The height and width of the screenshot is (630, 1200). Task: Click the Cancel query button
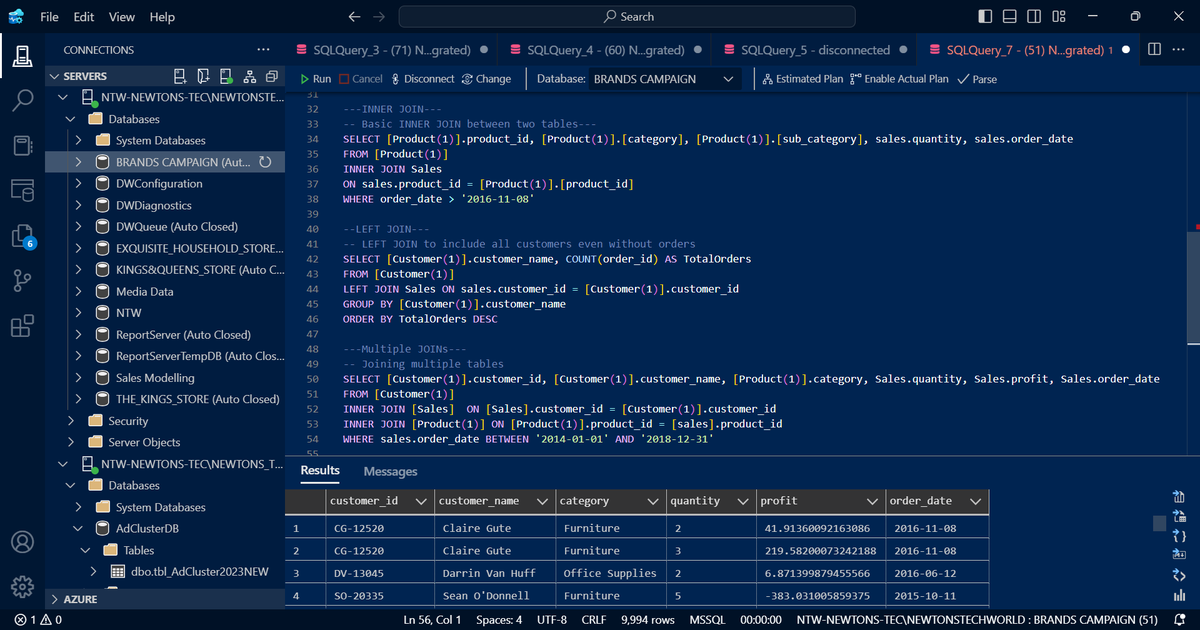(x=361, y=79)
